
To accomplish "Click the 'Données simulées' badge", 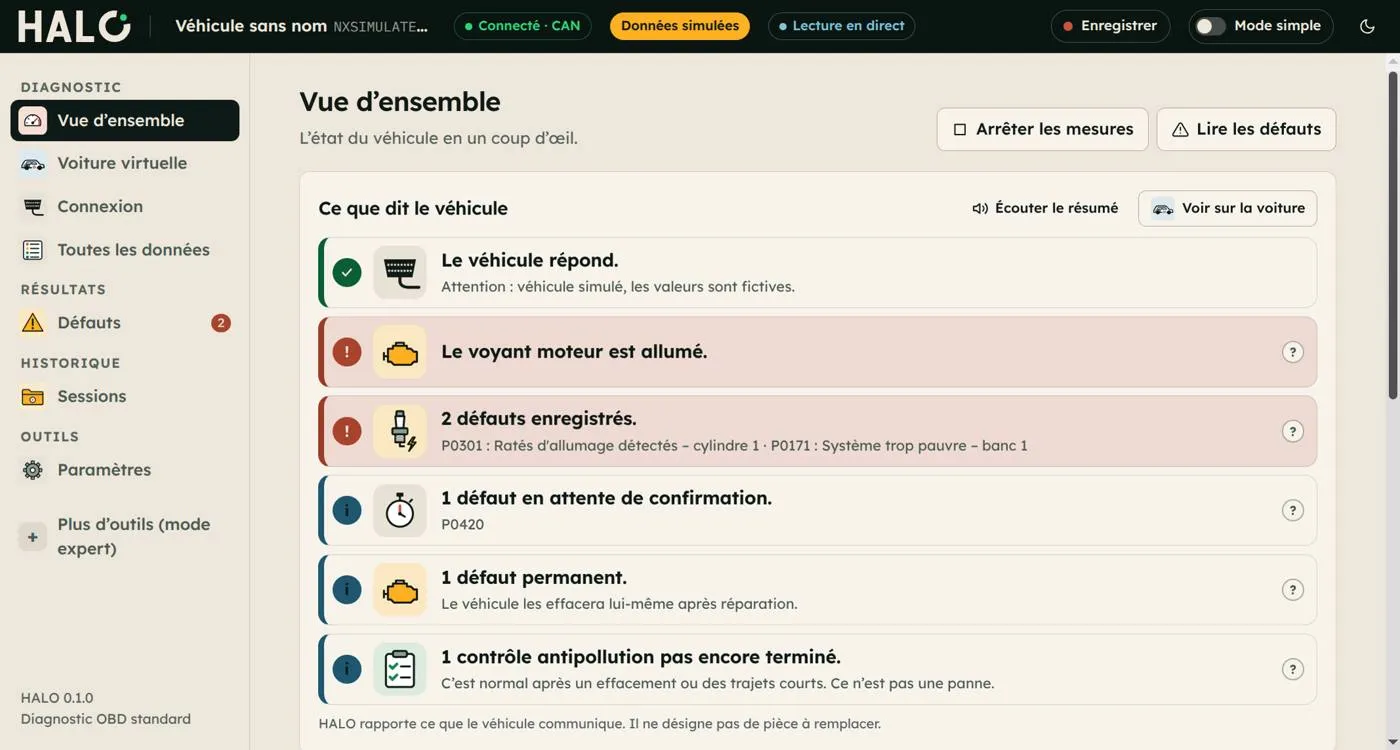I will click(x=680, y=26).
